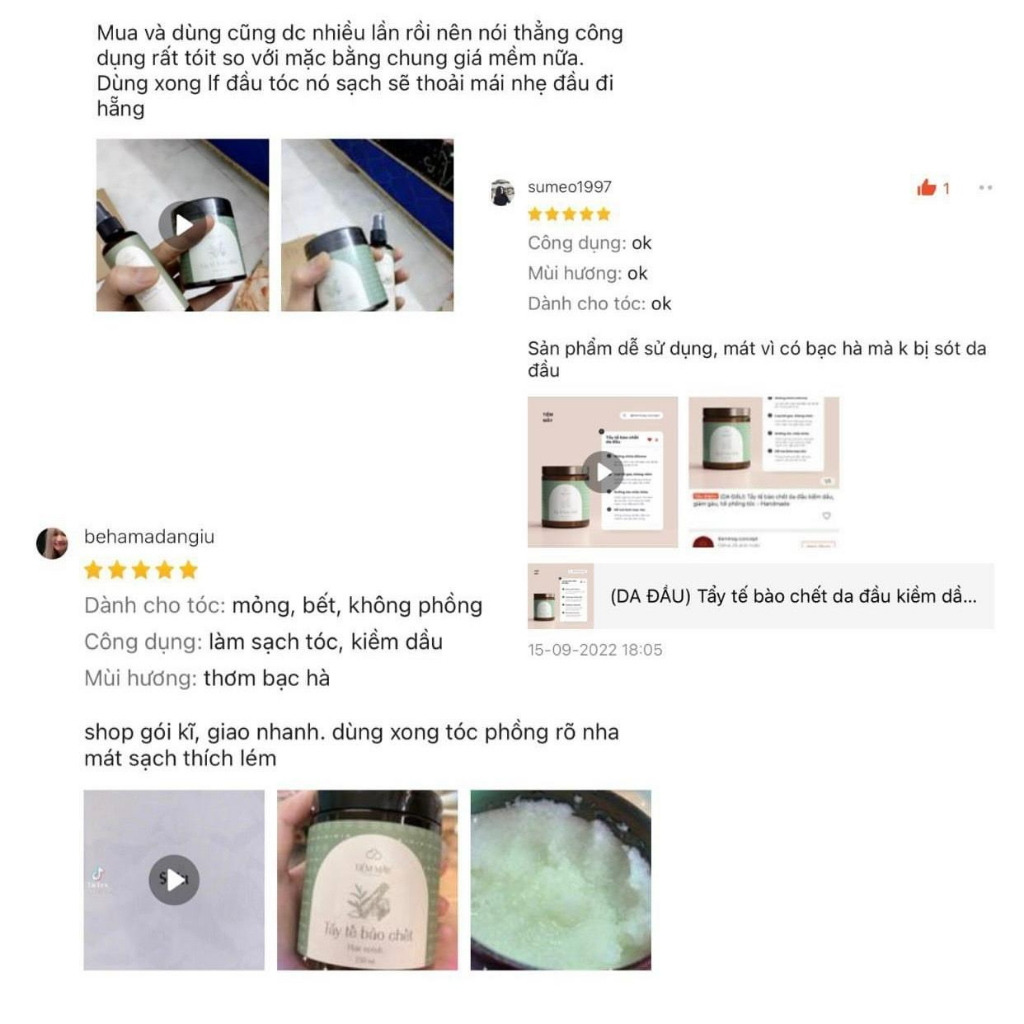Image resolution: width=1024 pixels, height=1024 pixels.
Task: Open sumeo1997's second product screenshot image
Action: pyautogui.click(x=763, y=472)
